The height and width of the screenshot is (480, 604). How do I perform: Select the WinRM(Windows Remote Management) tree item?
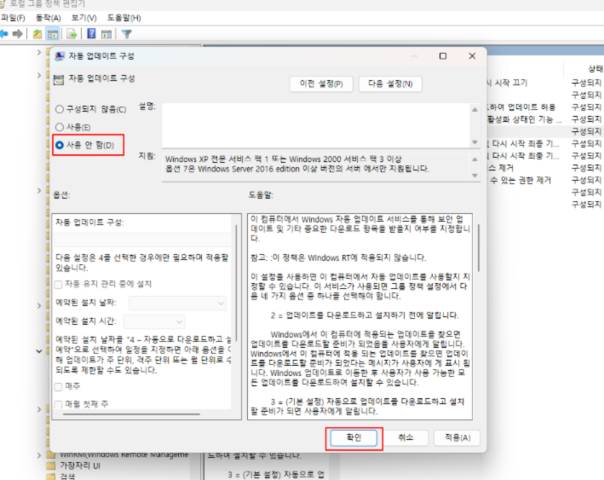pos(123,455)
